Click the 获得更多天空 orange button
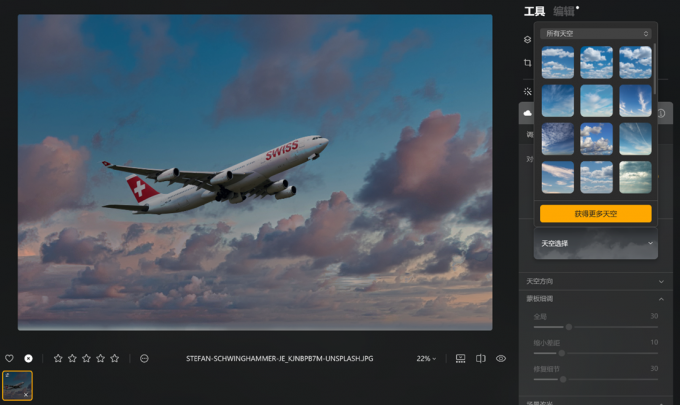Viewport: 680px width, 405px height. [596, 214]
